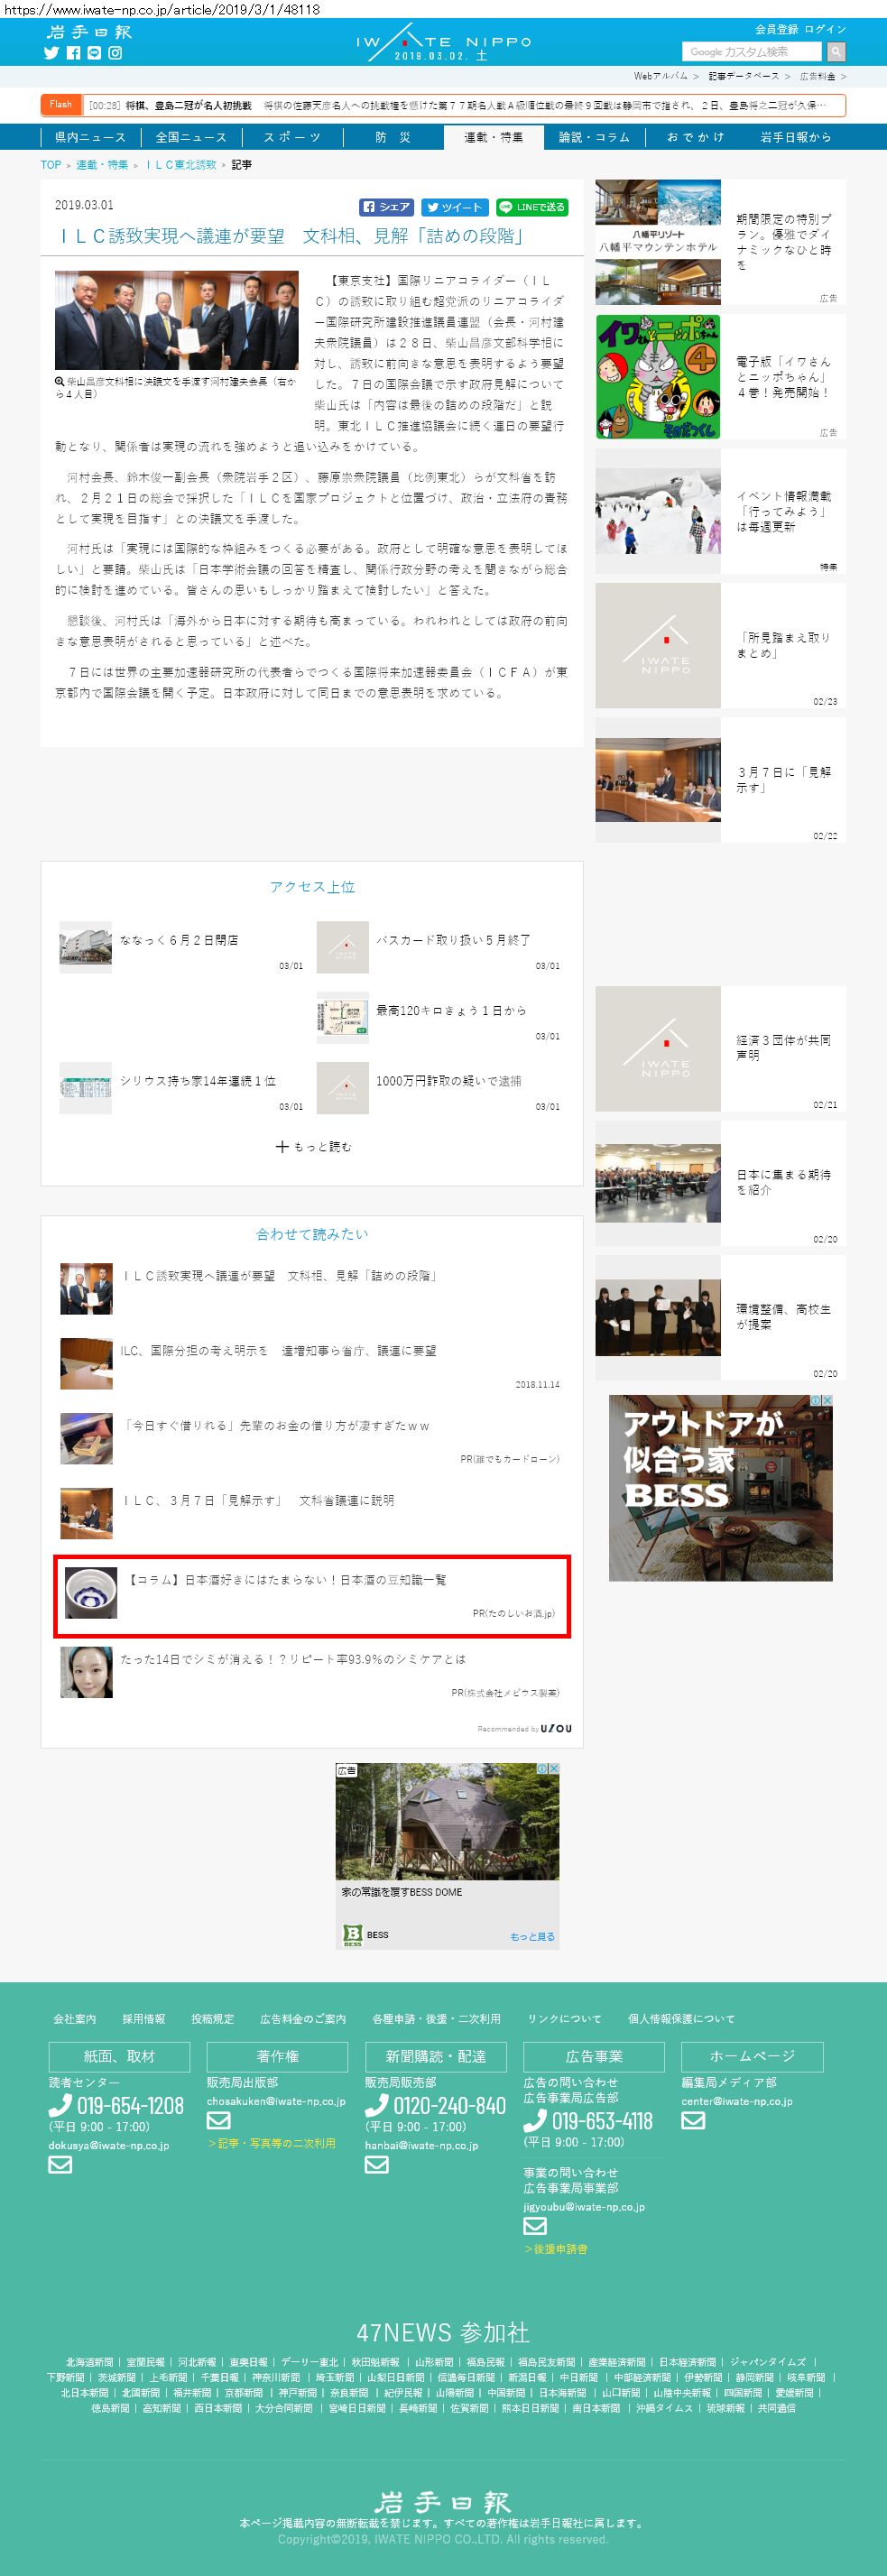Open the Webアルバム link
This screenshot has width=887, height=2576.
pos(660,76)
